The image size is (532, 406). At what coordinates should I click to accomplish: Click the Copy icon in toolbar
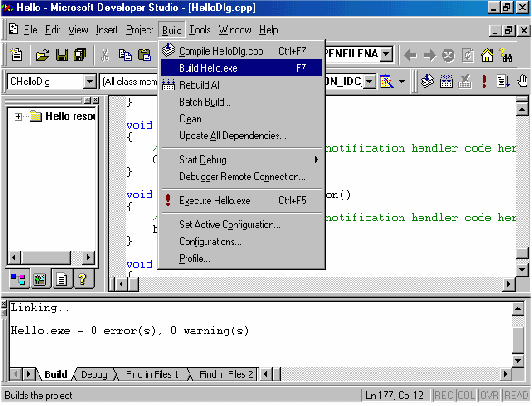click(x=125, y=55)
